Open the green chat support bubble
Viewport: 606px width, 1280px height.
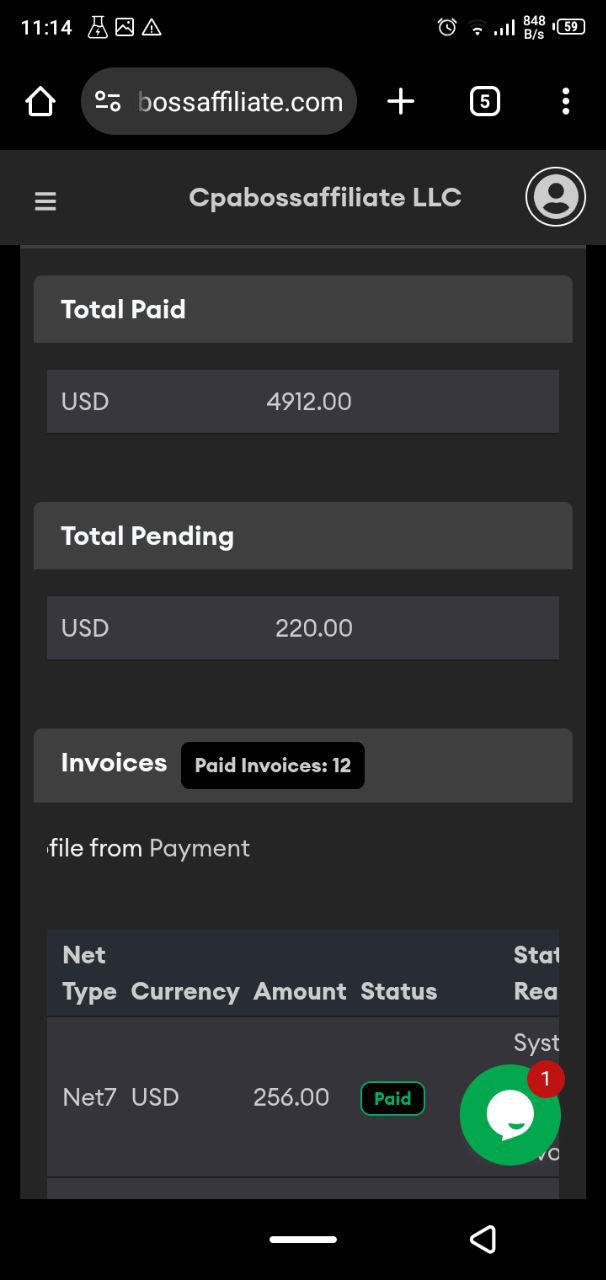[510, 1115]
